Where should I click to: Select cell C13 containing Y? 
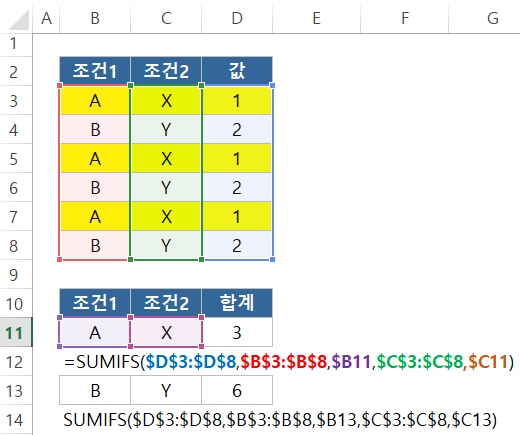click(166, 390)
